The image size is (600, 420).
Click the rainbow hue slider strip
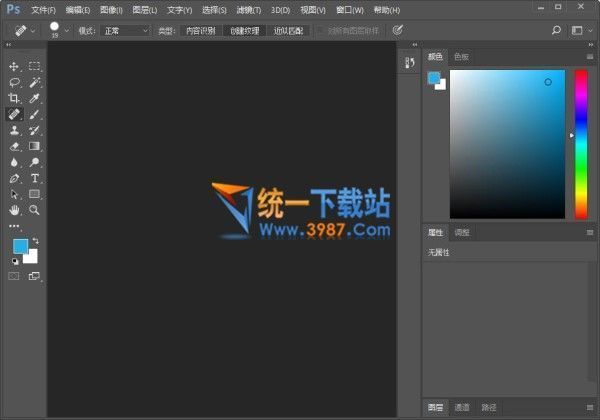click(x=580, y=143)
